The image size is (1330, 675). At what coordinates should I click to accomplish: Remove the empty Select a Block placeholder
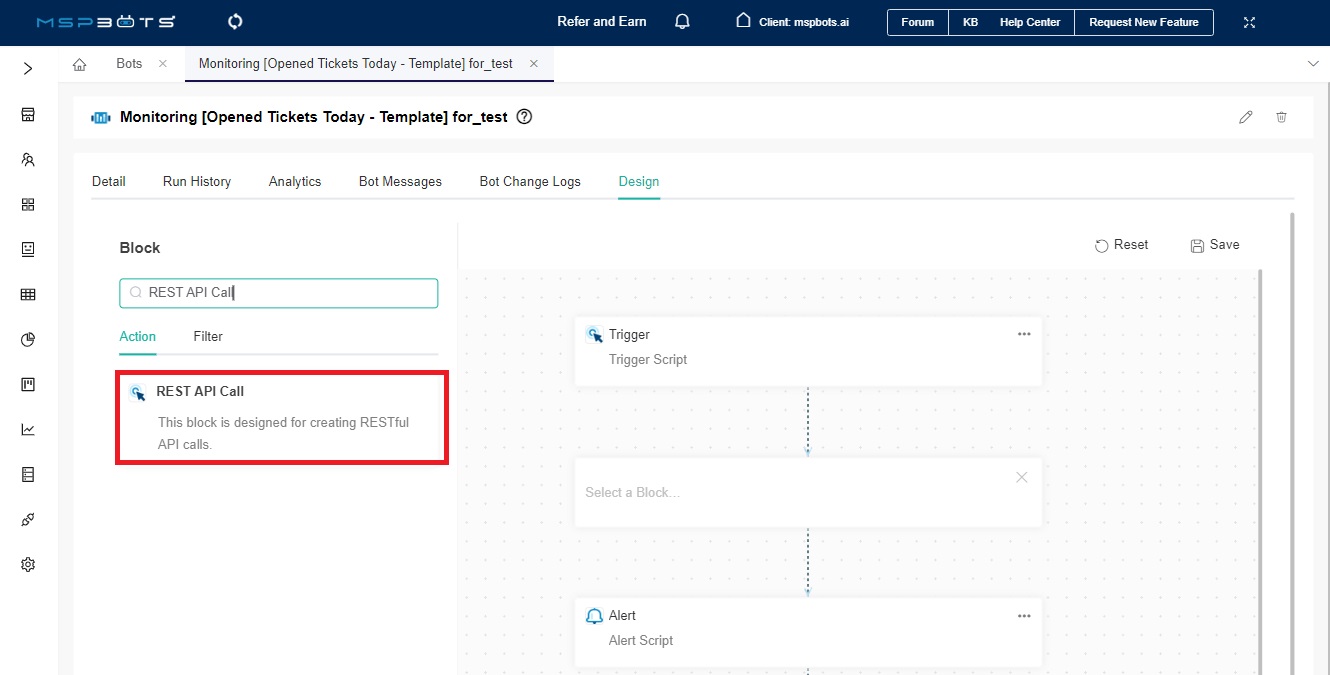coord(1021,478)
